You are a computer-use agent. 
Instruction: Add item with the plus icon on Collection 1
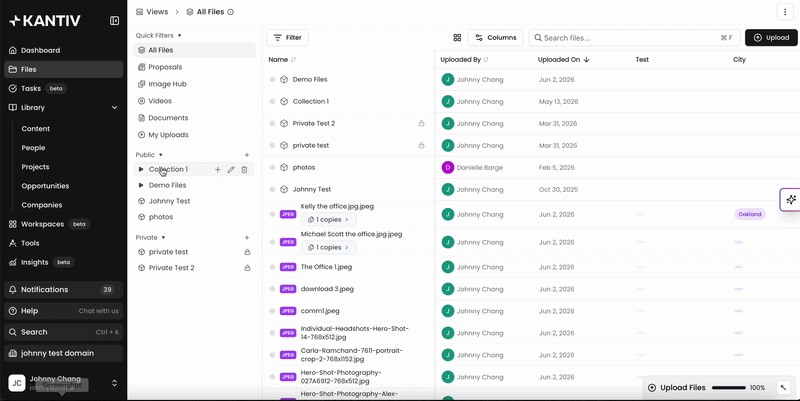(218, 169)
